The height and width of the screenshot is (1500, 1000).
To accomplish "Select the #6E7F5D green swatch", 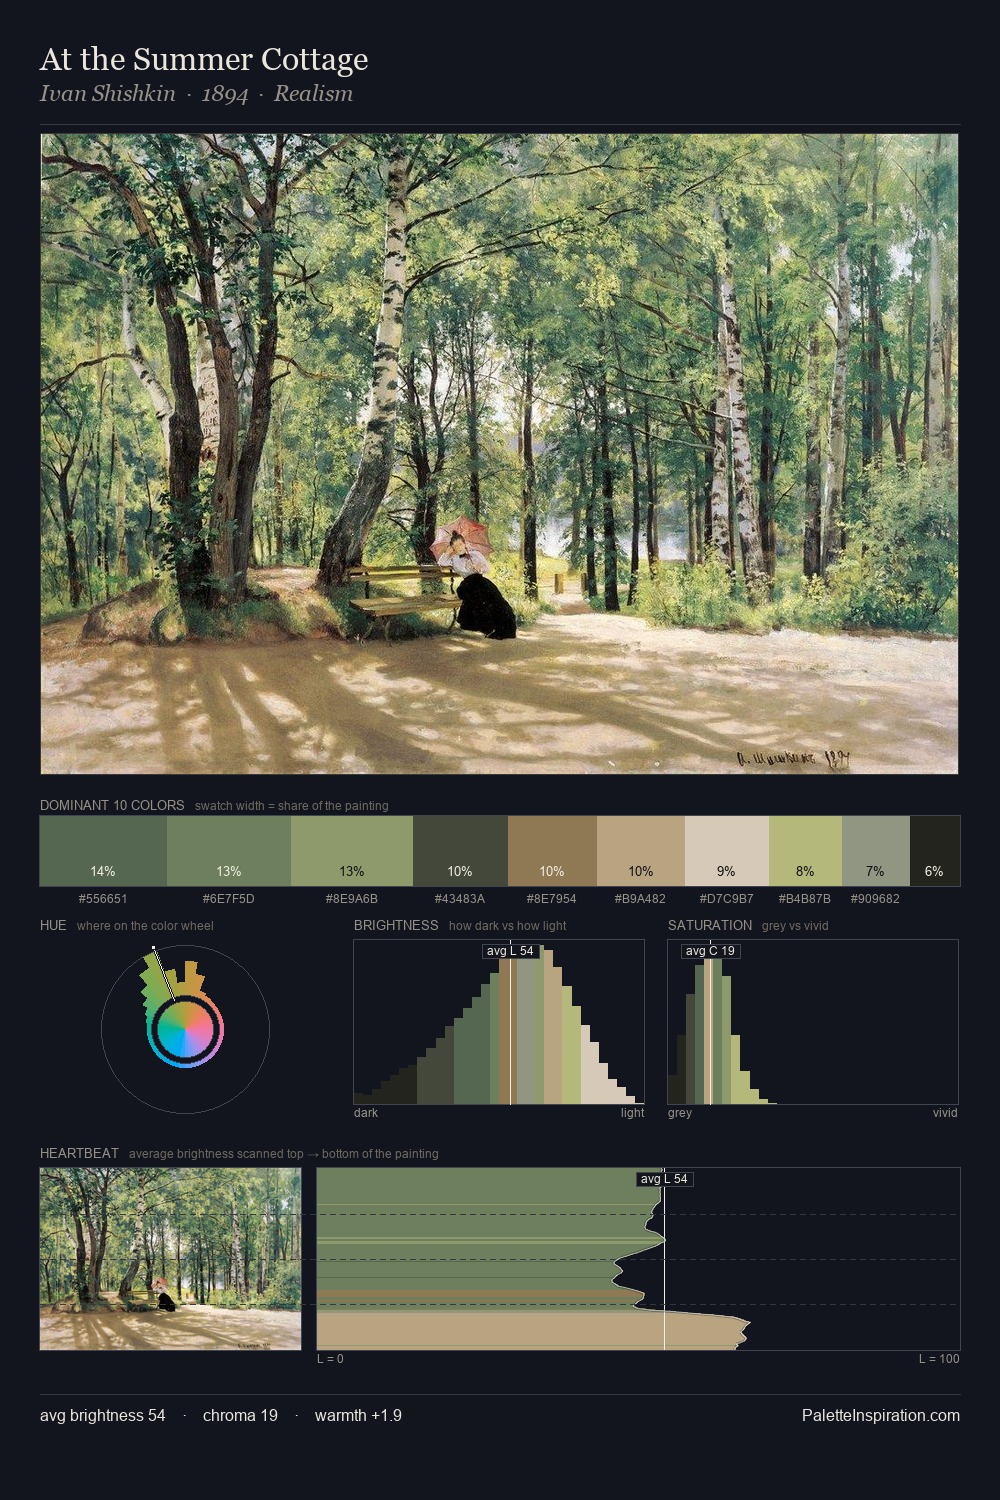I will point(229,851).
